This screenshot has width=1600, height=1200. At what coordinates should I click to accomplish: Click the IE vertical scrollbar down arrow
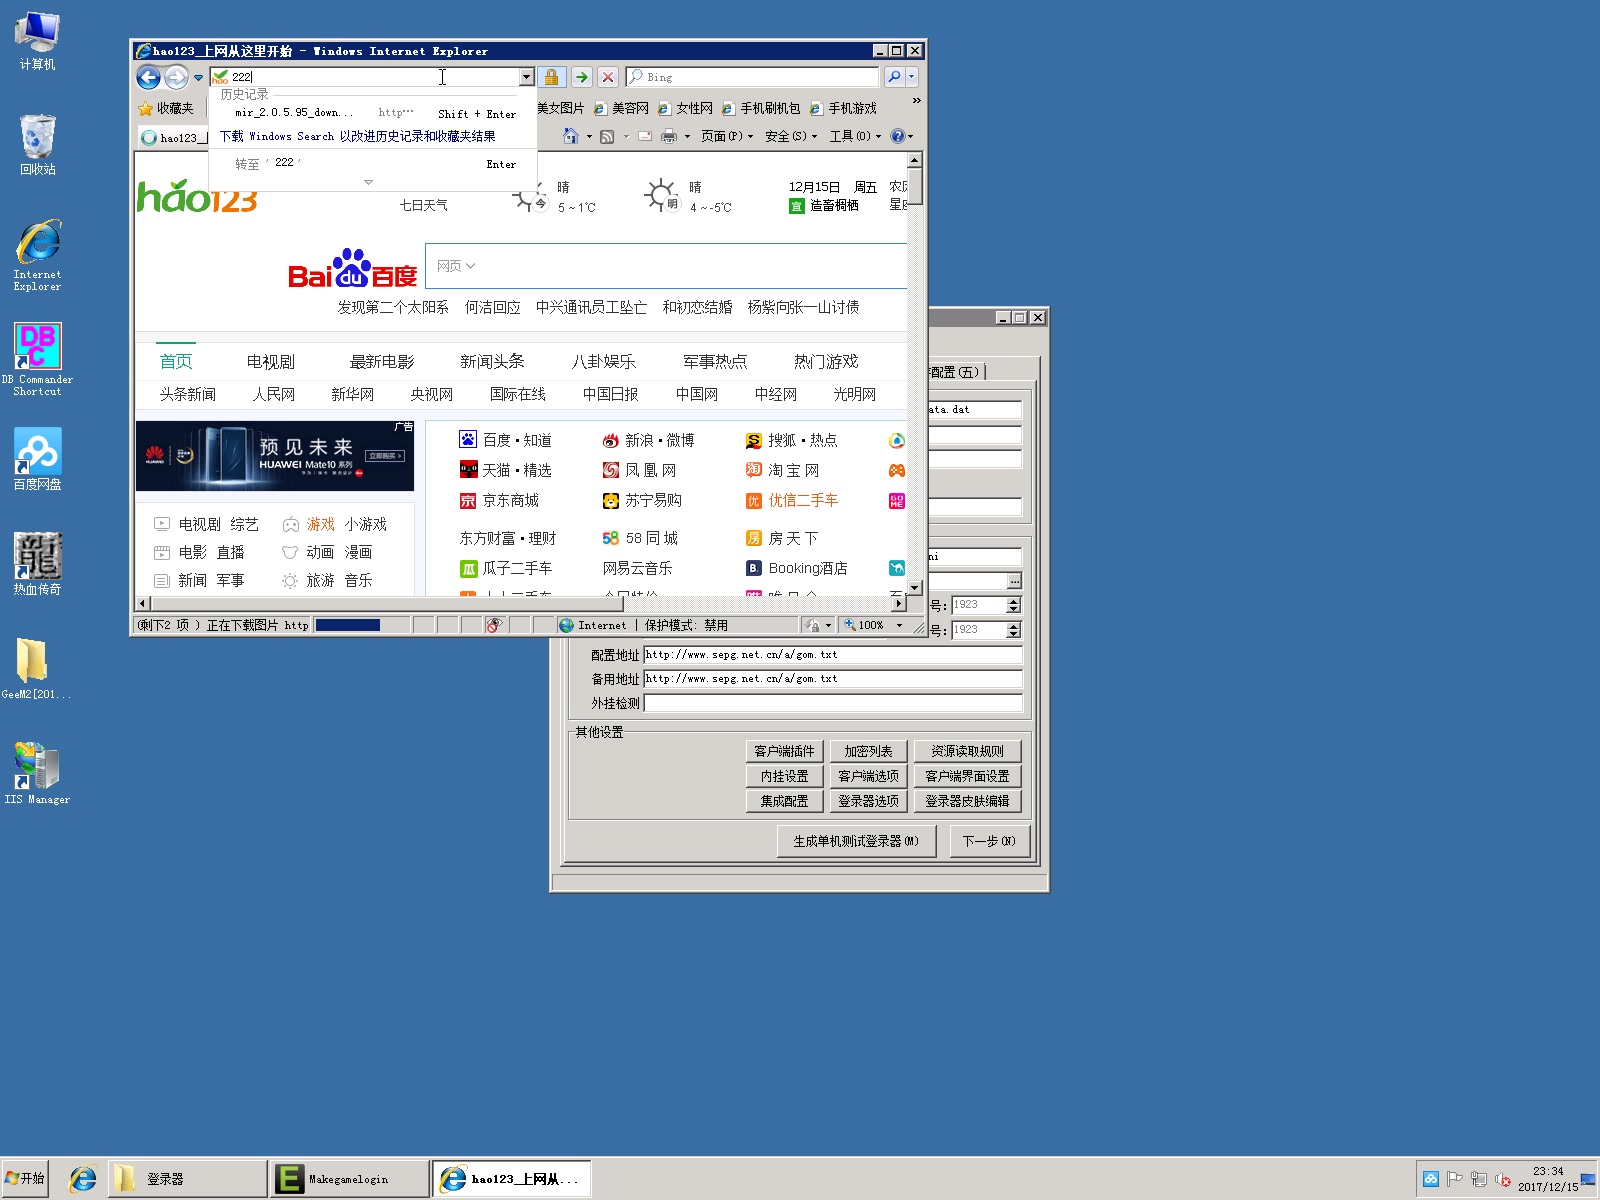click(x=914, y=588)
